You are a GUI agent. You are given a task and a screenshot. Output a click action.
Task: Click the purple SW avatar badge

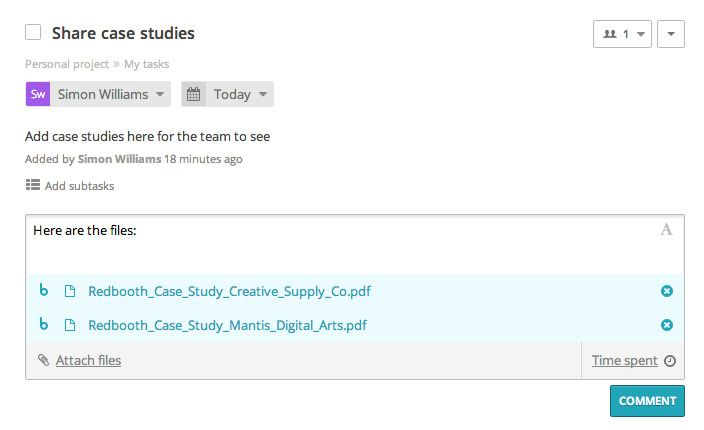point(38,94)
